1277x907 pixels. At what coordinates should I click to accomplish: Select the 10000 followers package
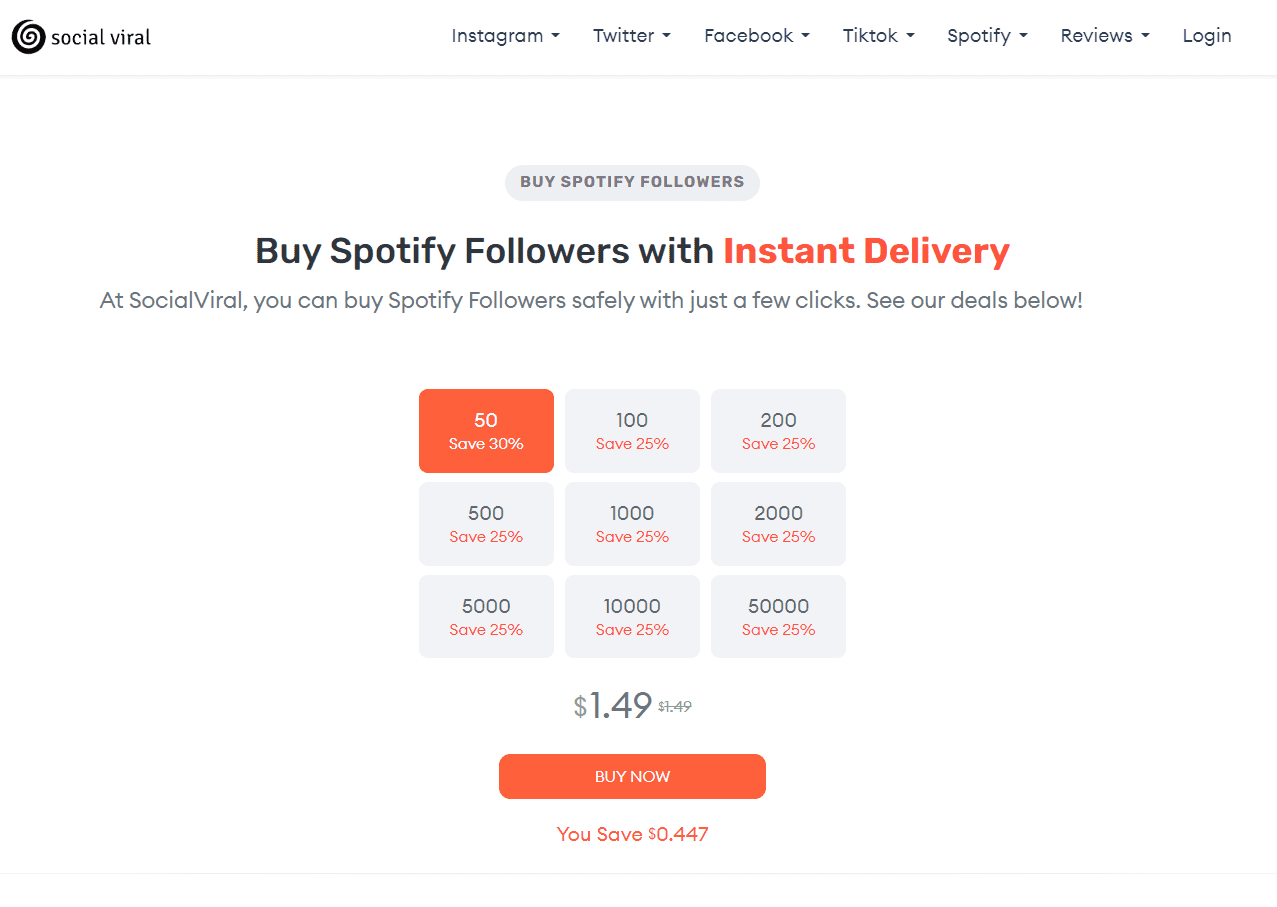coord(632,616)
